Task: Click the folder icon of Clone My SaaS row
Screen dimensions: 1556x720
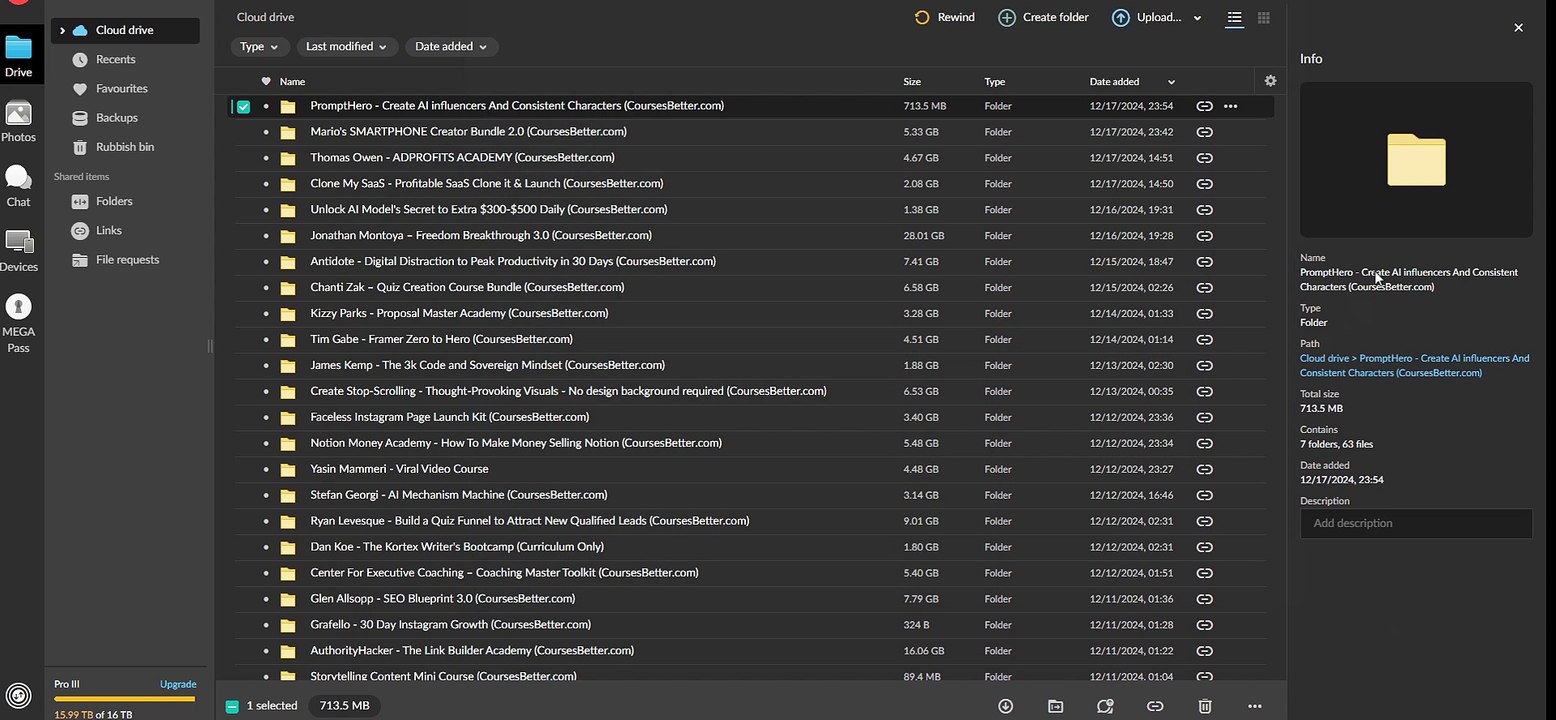Action: [x=288, y=184]
